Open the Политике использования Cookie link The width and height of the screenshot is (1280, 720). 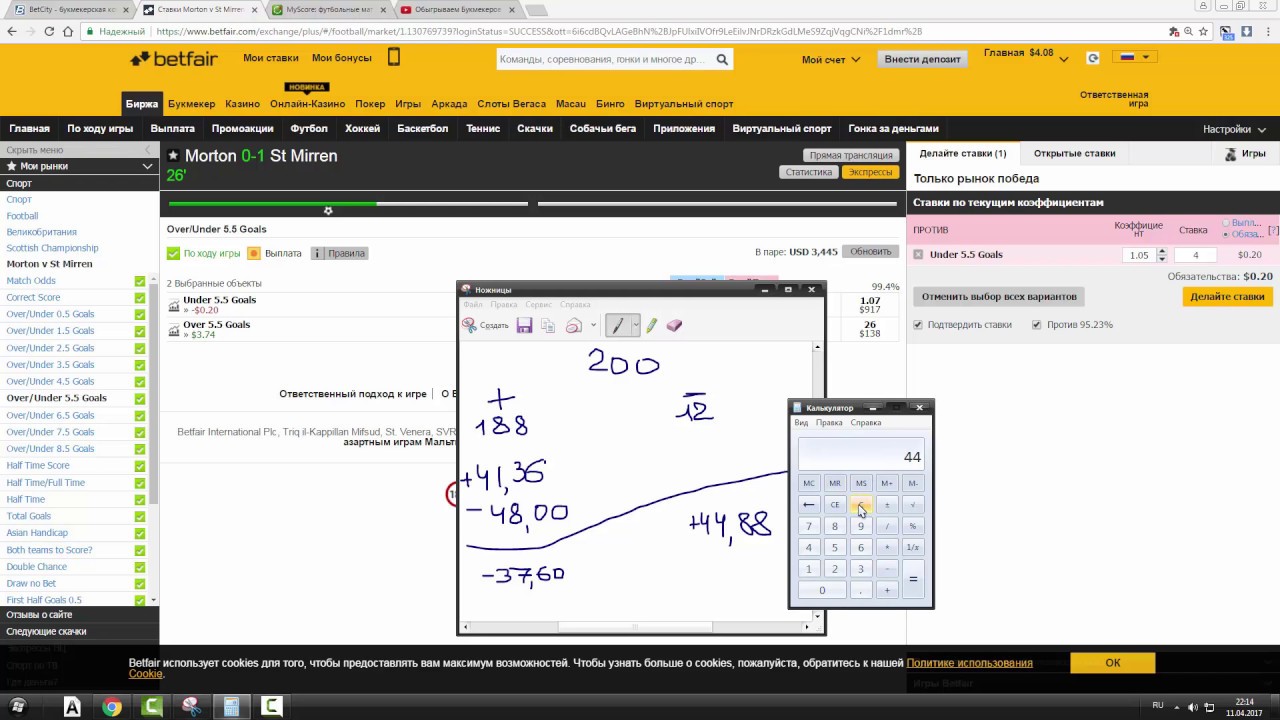click(x=969, y=663)
